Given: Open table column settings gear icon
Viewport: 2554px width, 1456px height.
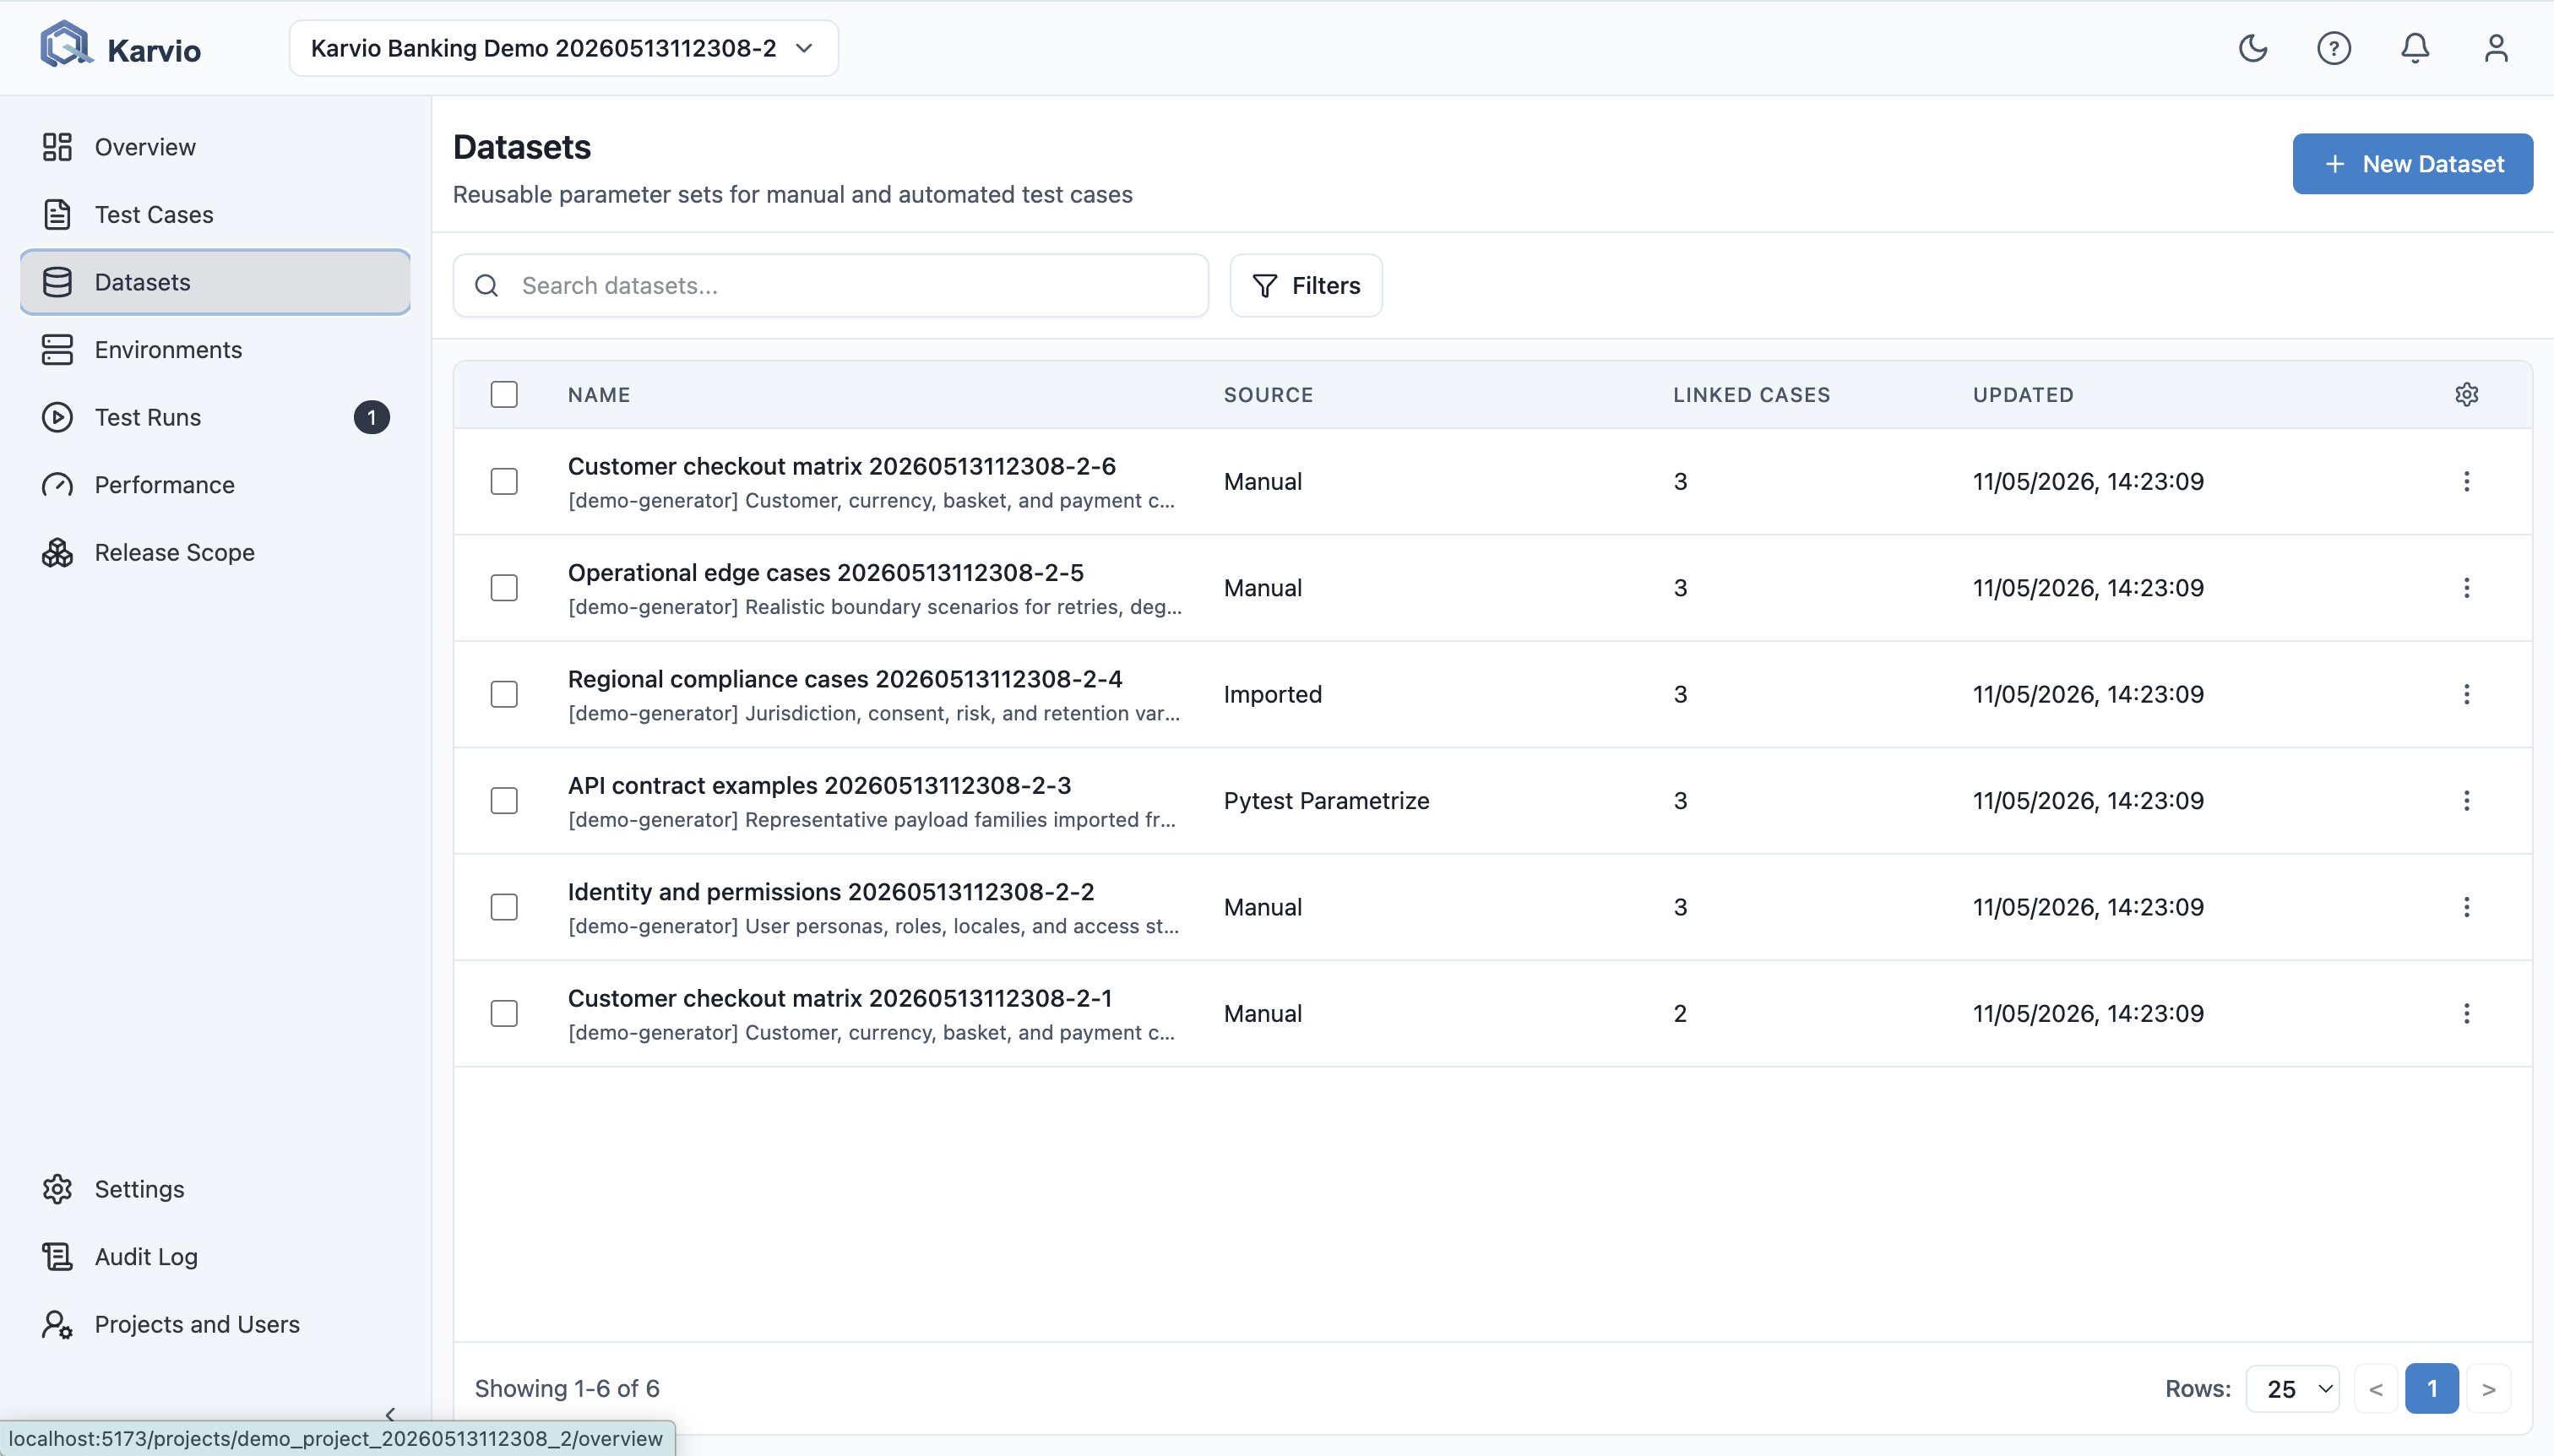Looking at the screenshot, I should pyautogui.click(x=2466, y=394).
